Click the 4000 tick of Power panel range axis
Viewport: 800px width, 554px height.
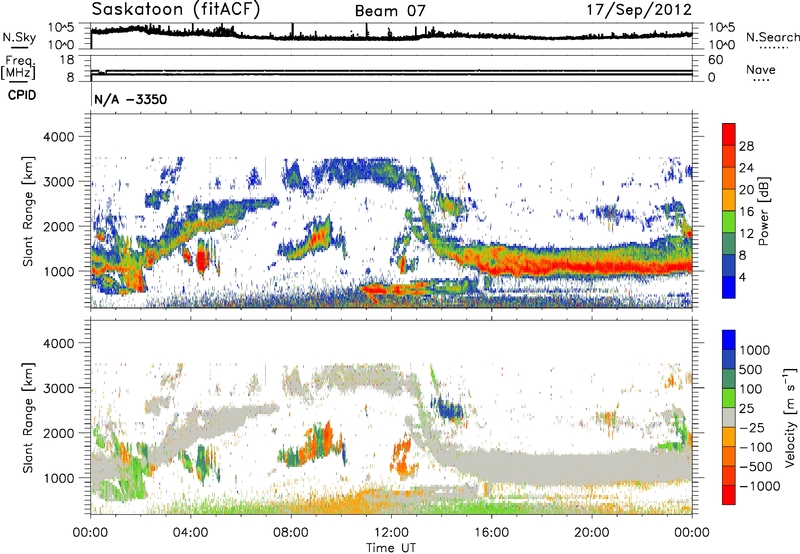coord(61,137)
